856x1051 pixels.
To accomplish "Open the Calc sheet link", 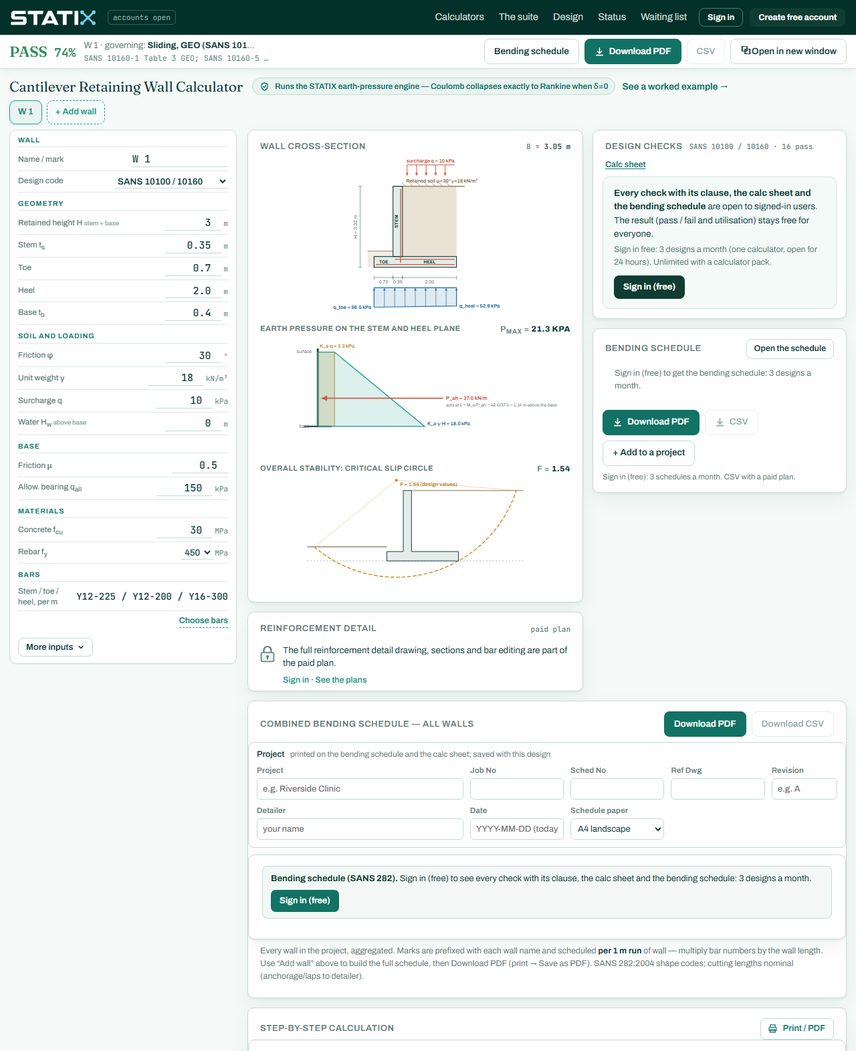I will [625, 164].
